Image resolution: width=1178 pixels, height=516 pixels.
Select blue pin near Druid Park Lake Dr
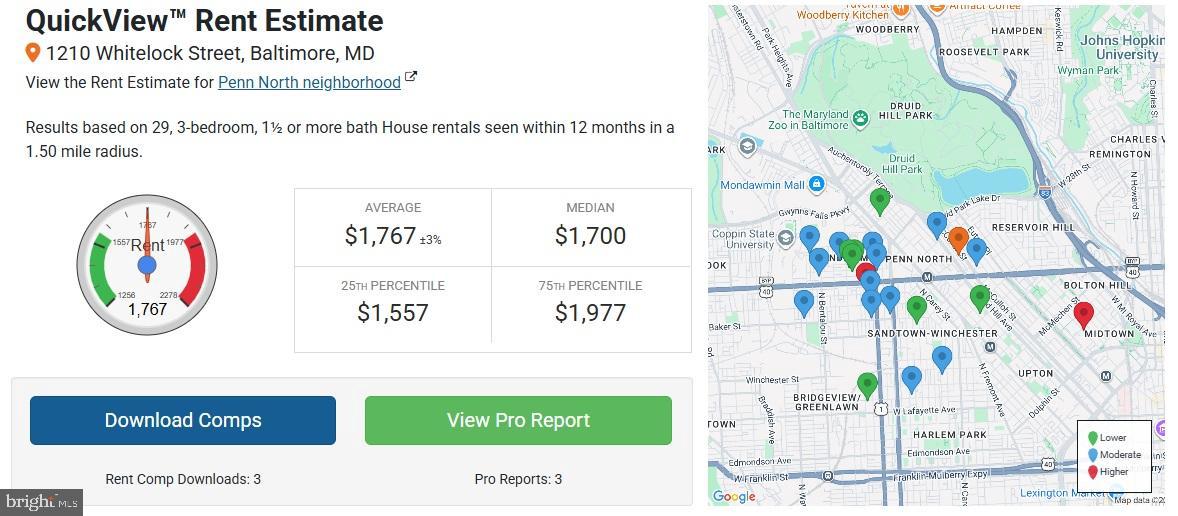936,224
